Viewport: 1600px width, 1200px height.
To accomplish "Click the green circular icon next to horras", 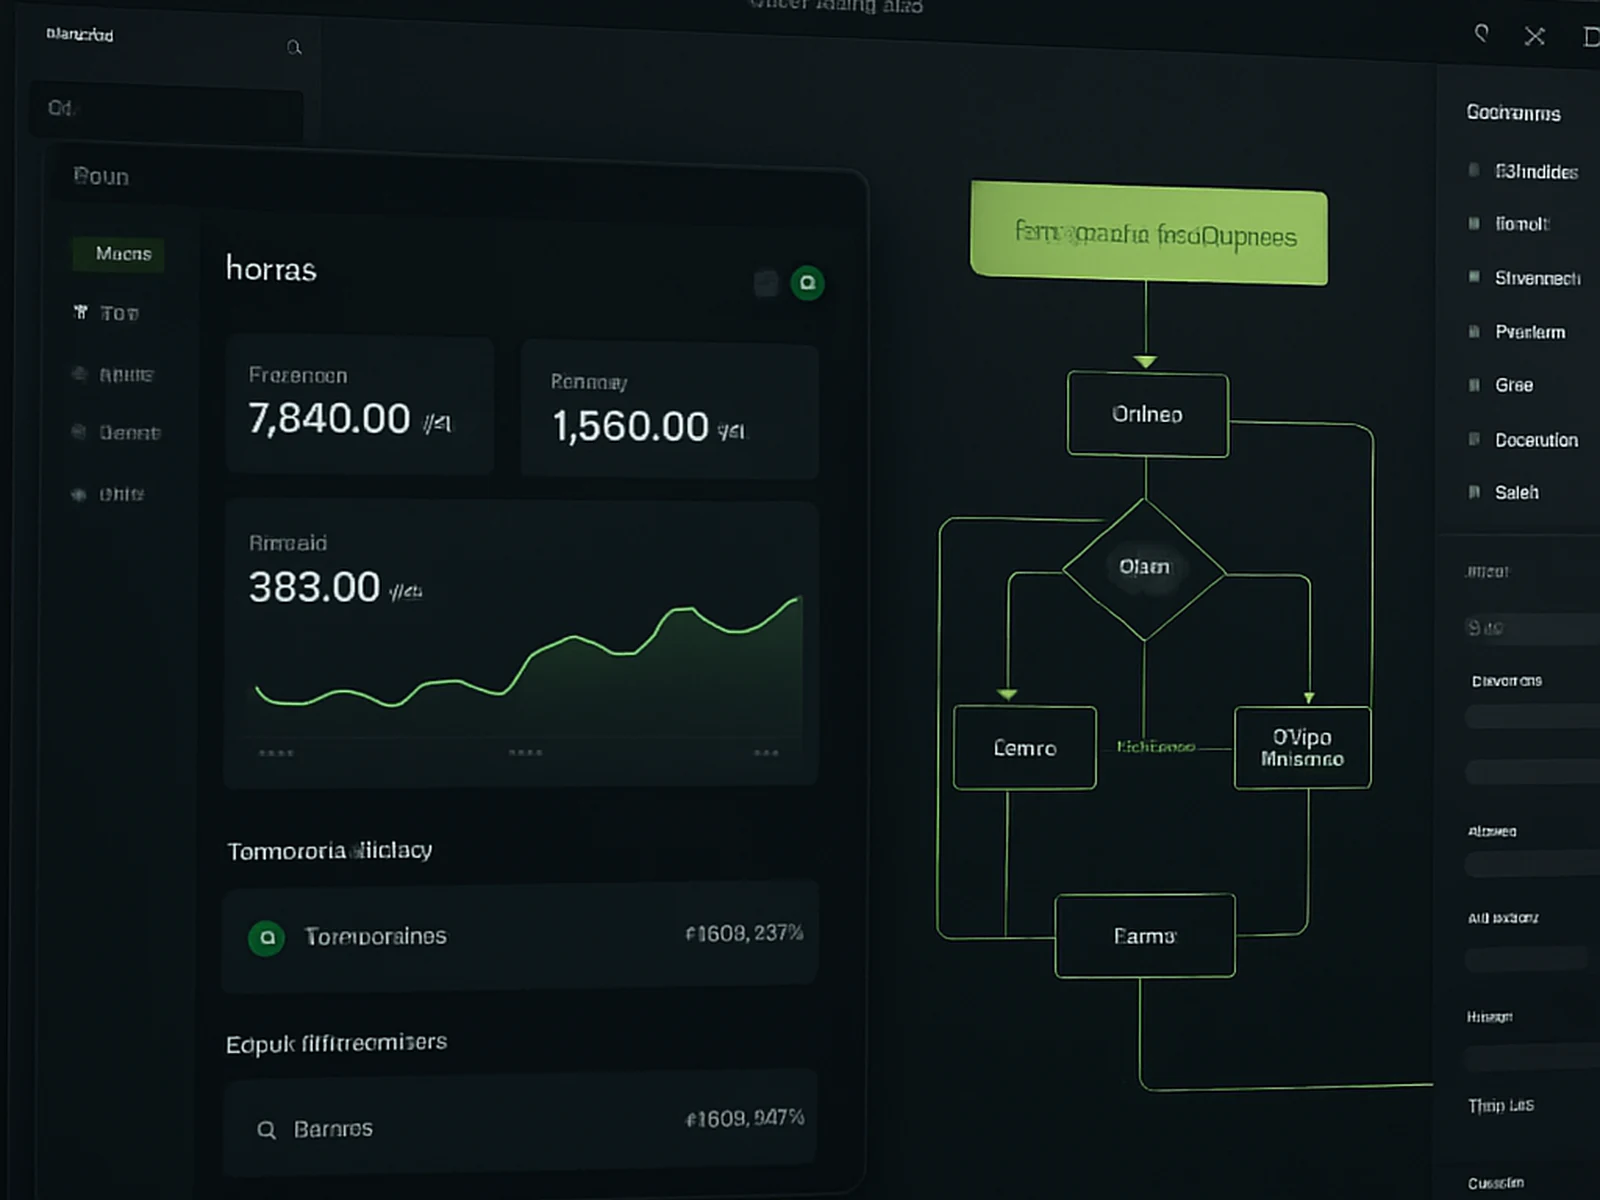I will point(807,283).
